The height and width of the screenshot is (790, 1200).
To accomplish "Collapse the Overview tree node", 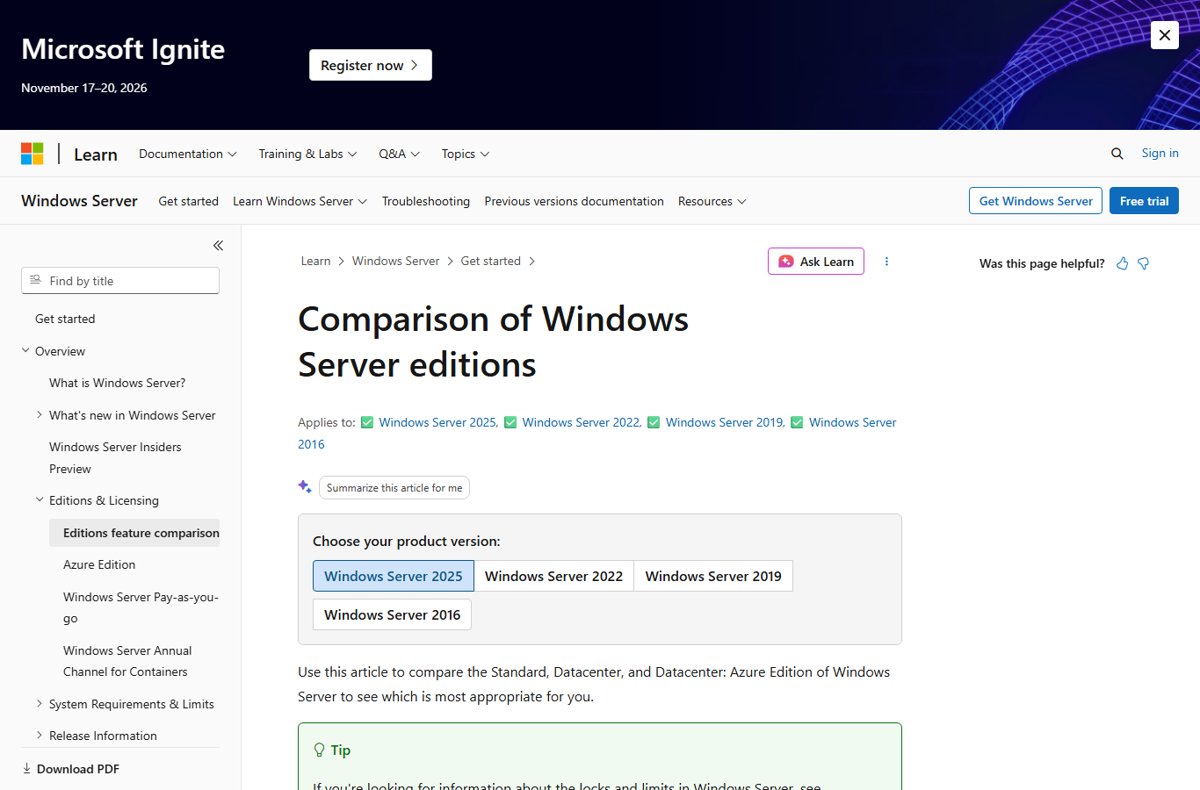I will pos(26,351).
